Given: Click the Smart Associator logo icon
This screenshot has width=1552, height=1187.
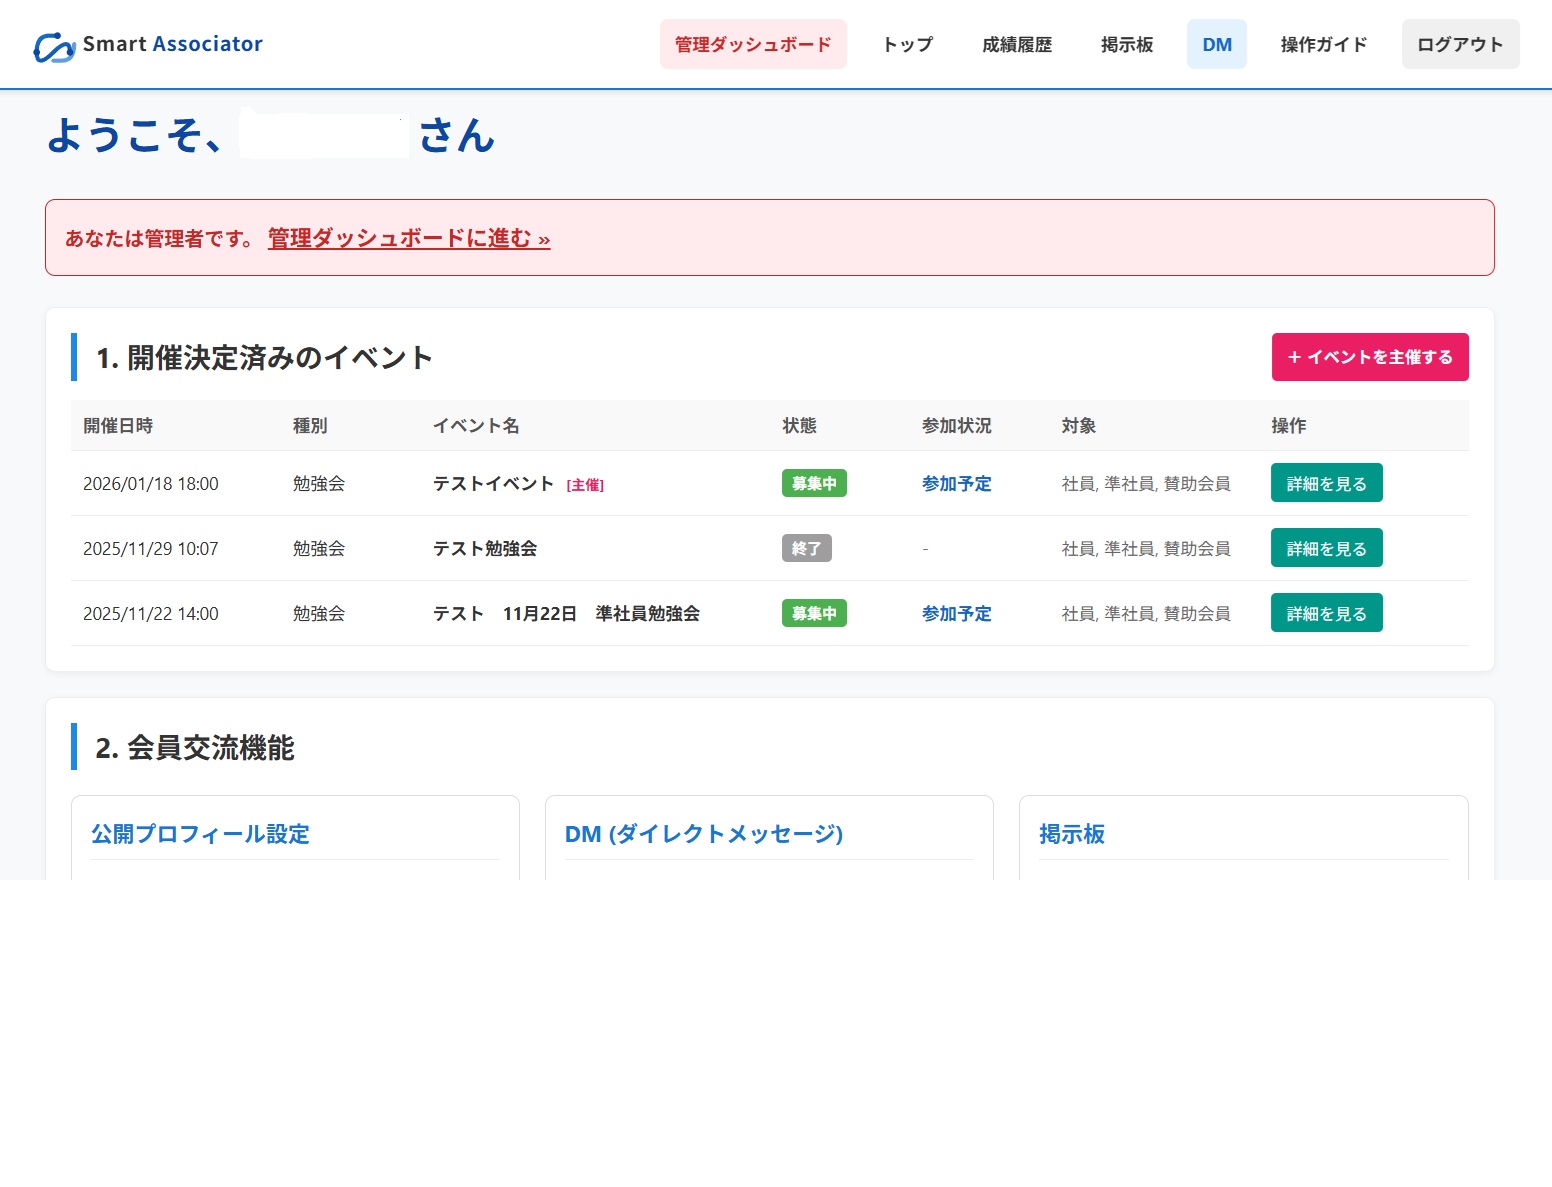Looking at the screenshot, I should pos(54,46).
